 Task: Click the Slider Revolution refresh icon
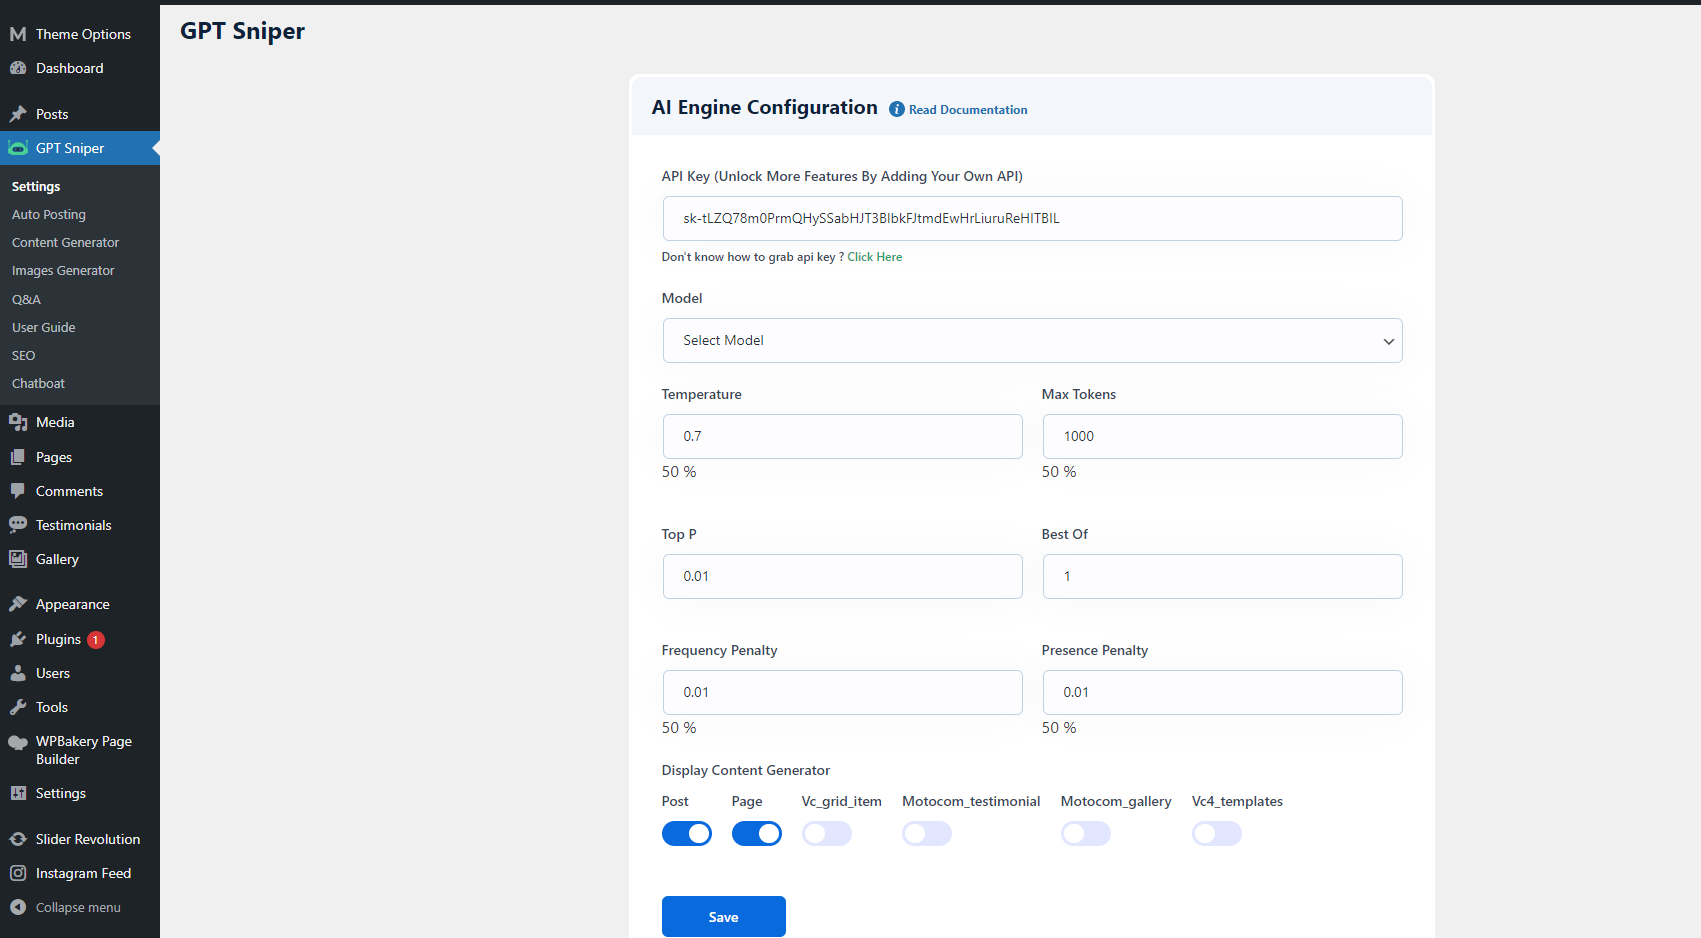click(x=18, y=839)
